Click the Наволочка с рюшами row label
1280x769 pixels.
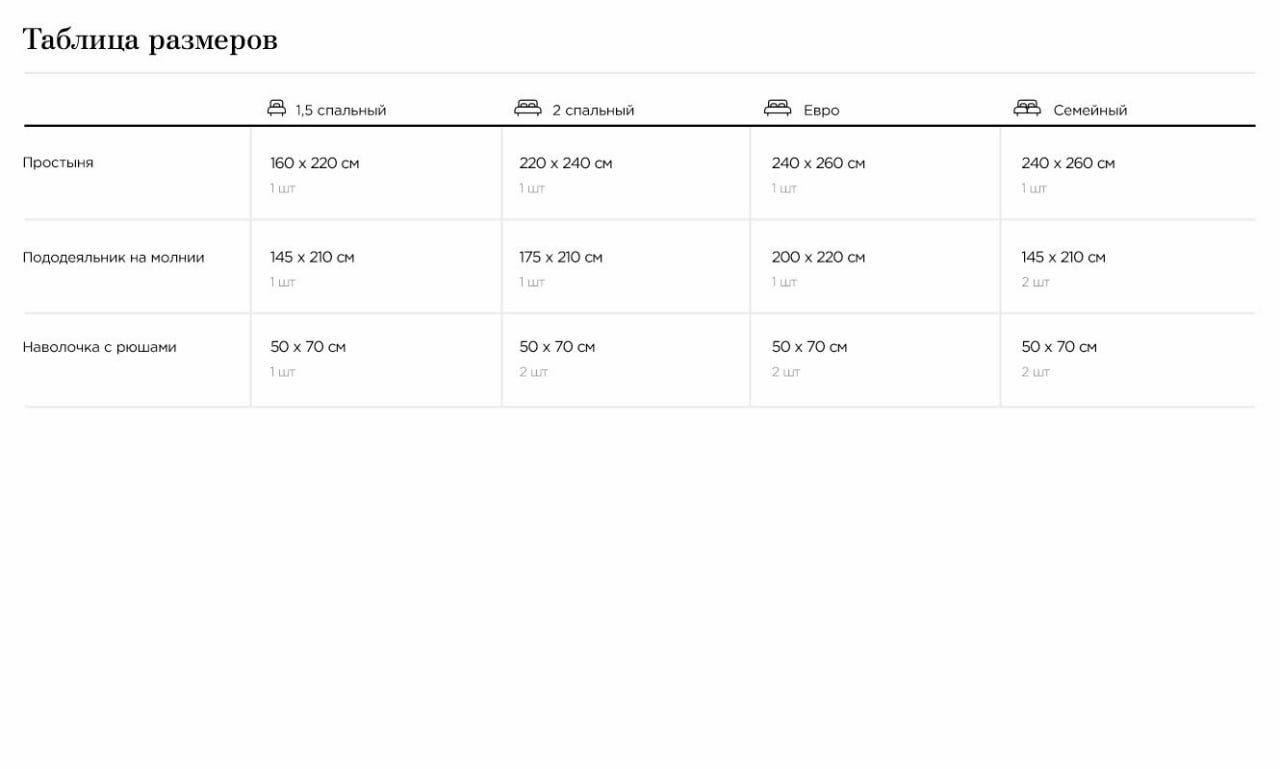[99, 348]
